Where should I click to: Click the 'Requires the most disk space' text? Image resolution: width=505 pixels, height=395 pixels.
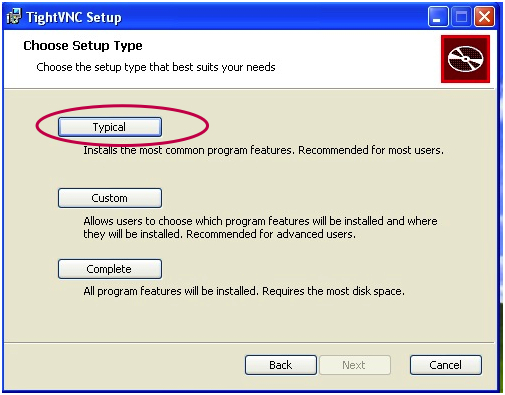333,291
